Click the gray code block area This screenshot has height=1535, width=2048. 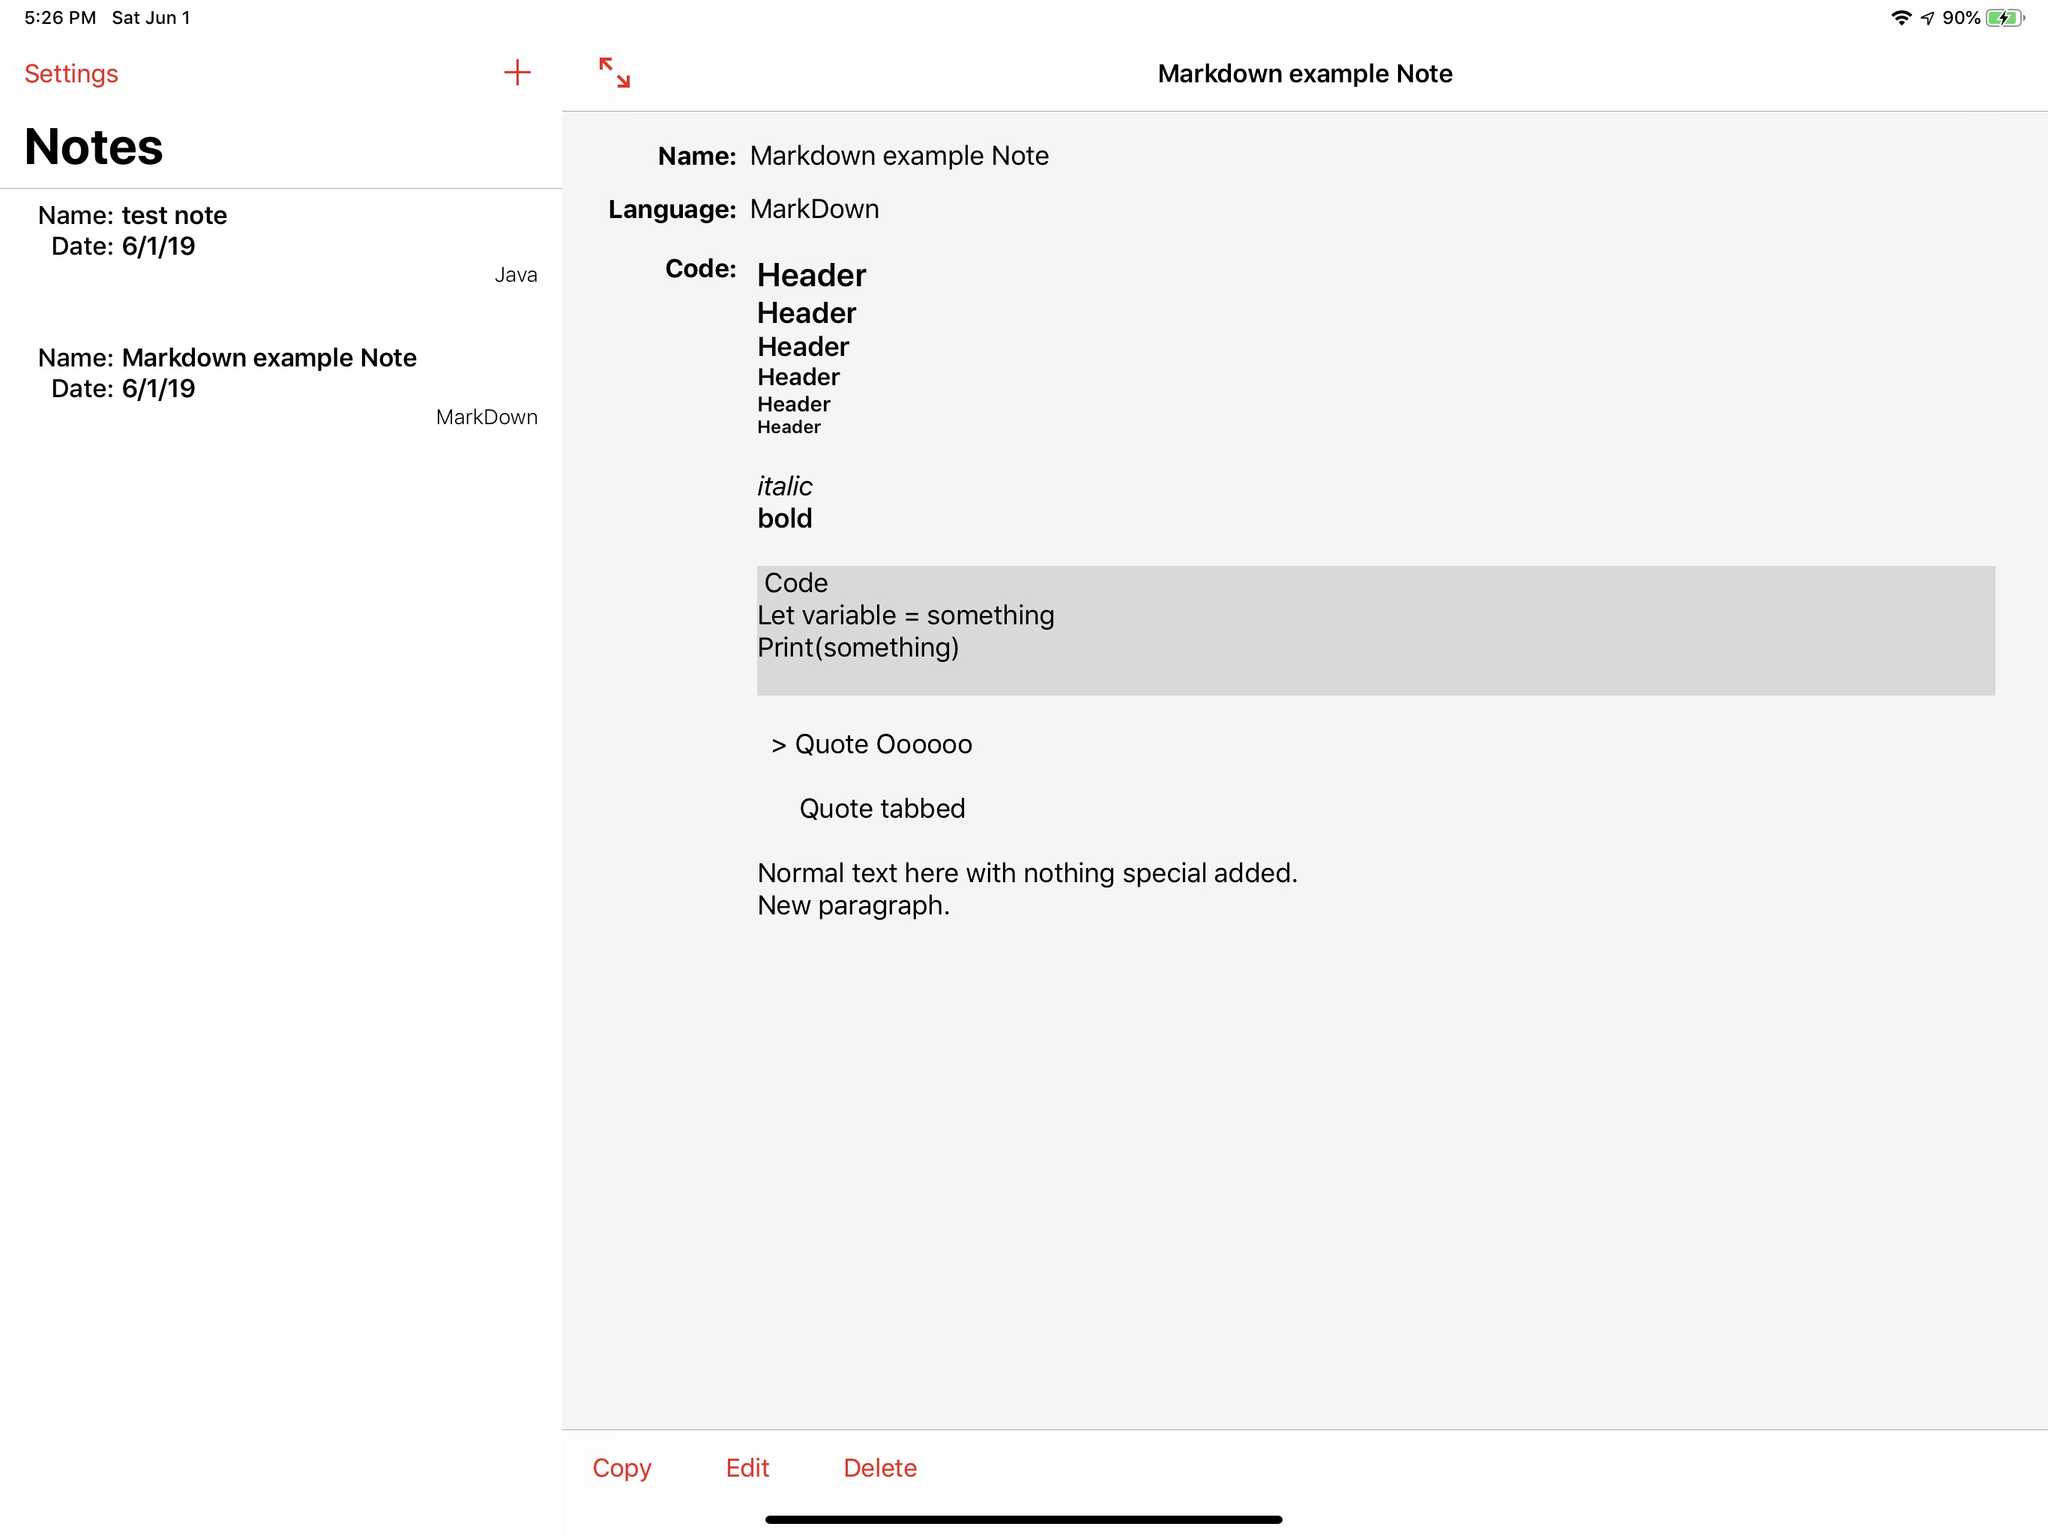pyautogui.click(x=1375, y=630)
